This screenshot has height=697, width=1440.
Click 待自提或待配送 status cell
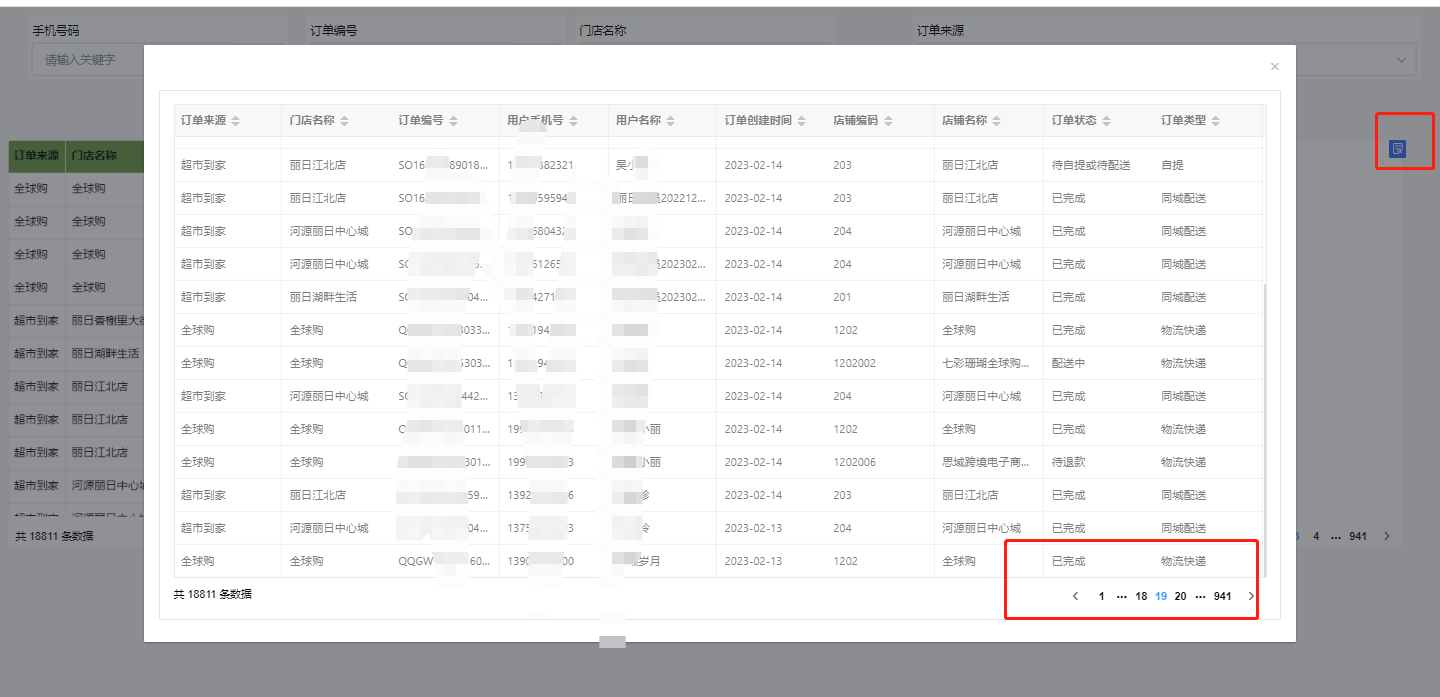(1091, 165)
